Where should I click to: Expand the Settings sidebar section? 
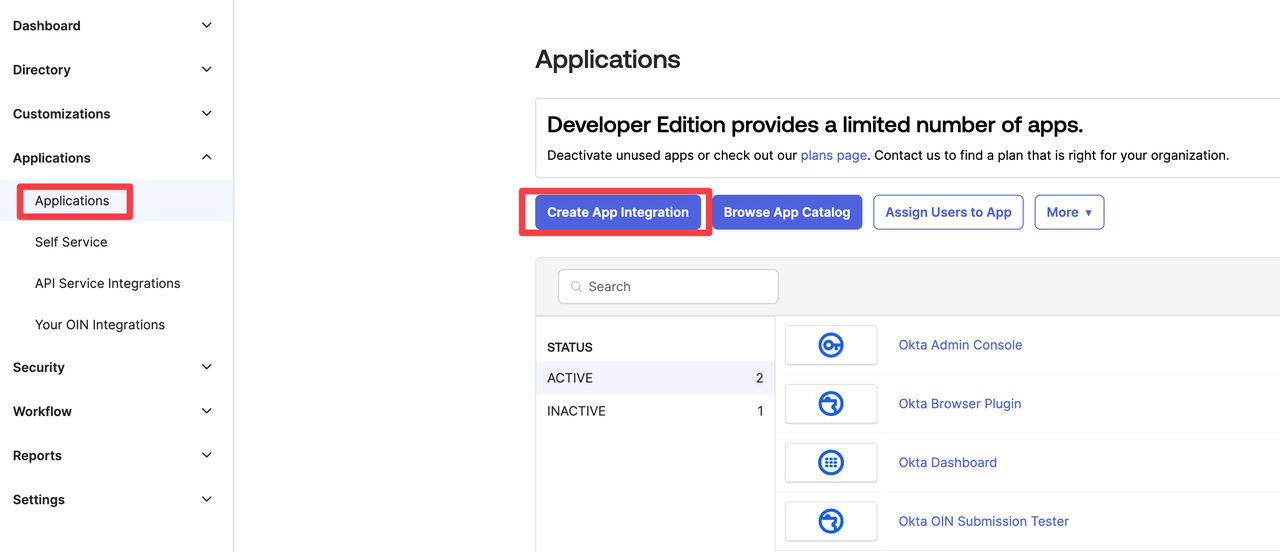(207, 499)
